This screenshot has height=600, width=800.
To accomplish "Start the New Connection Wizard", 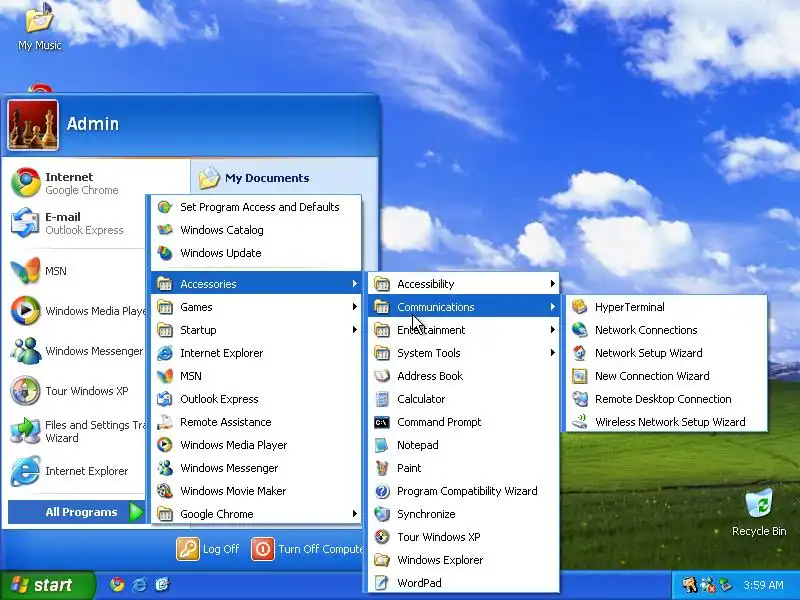I will click(666, 376).
